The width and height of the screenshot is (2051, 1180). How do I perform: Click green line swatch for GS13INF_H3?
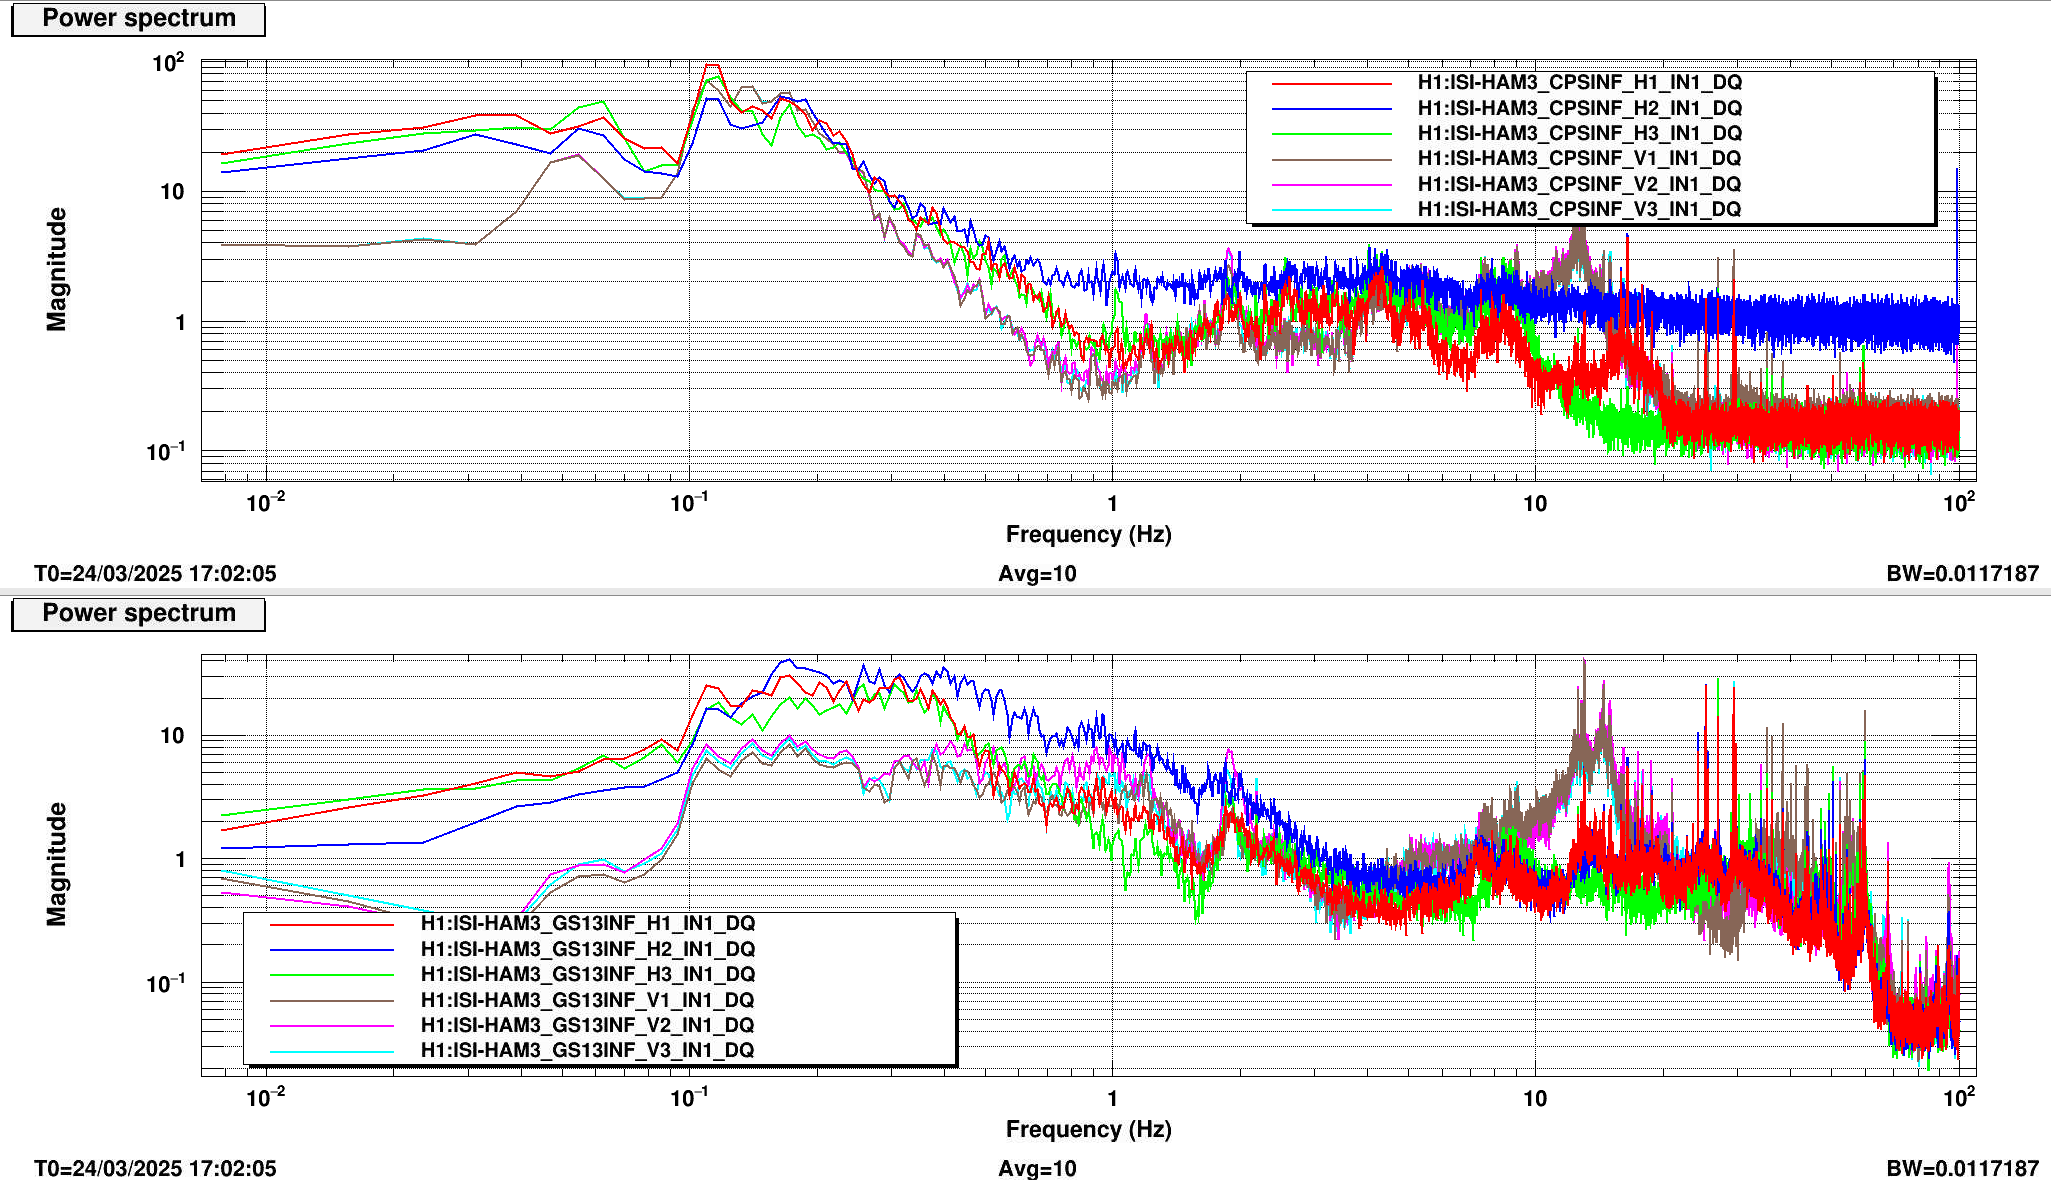click(332, 975)
